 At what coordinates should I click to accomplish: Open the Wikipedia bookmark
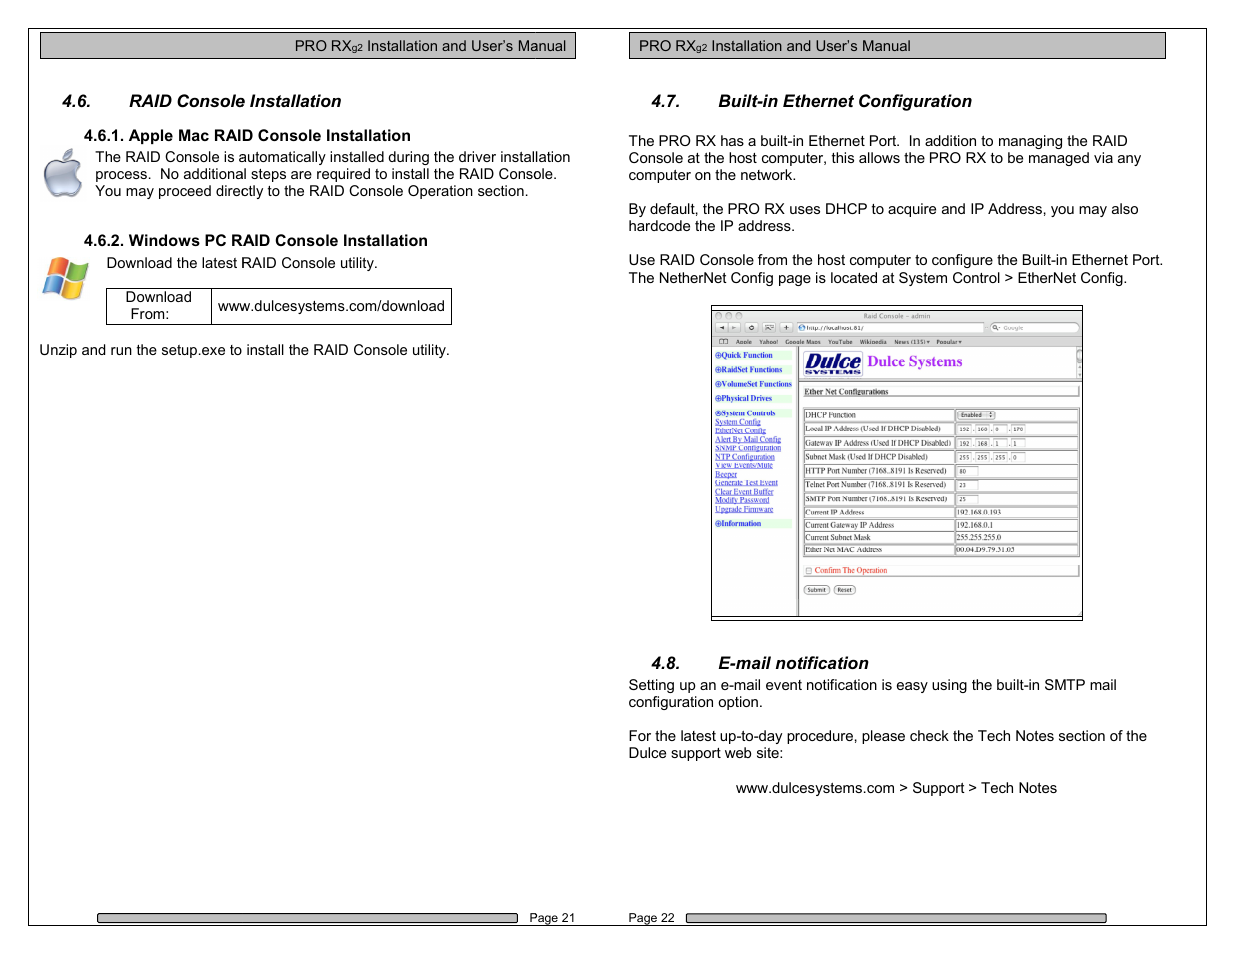[873, 342]
